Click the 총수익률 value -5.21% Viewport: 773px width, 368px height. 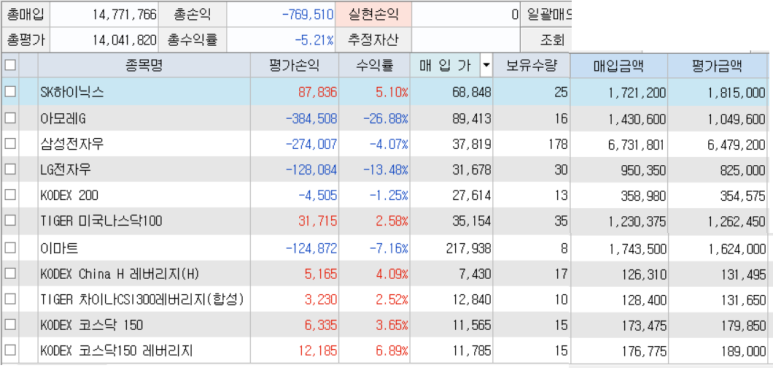pyautogui.click(x=314, y=40)
